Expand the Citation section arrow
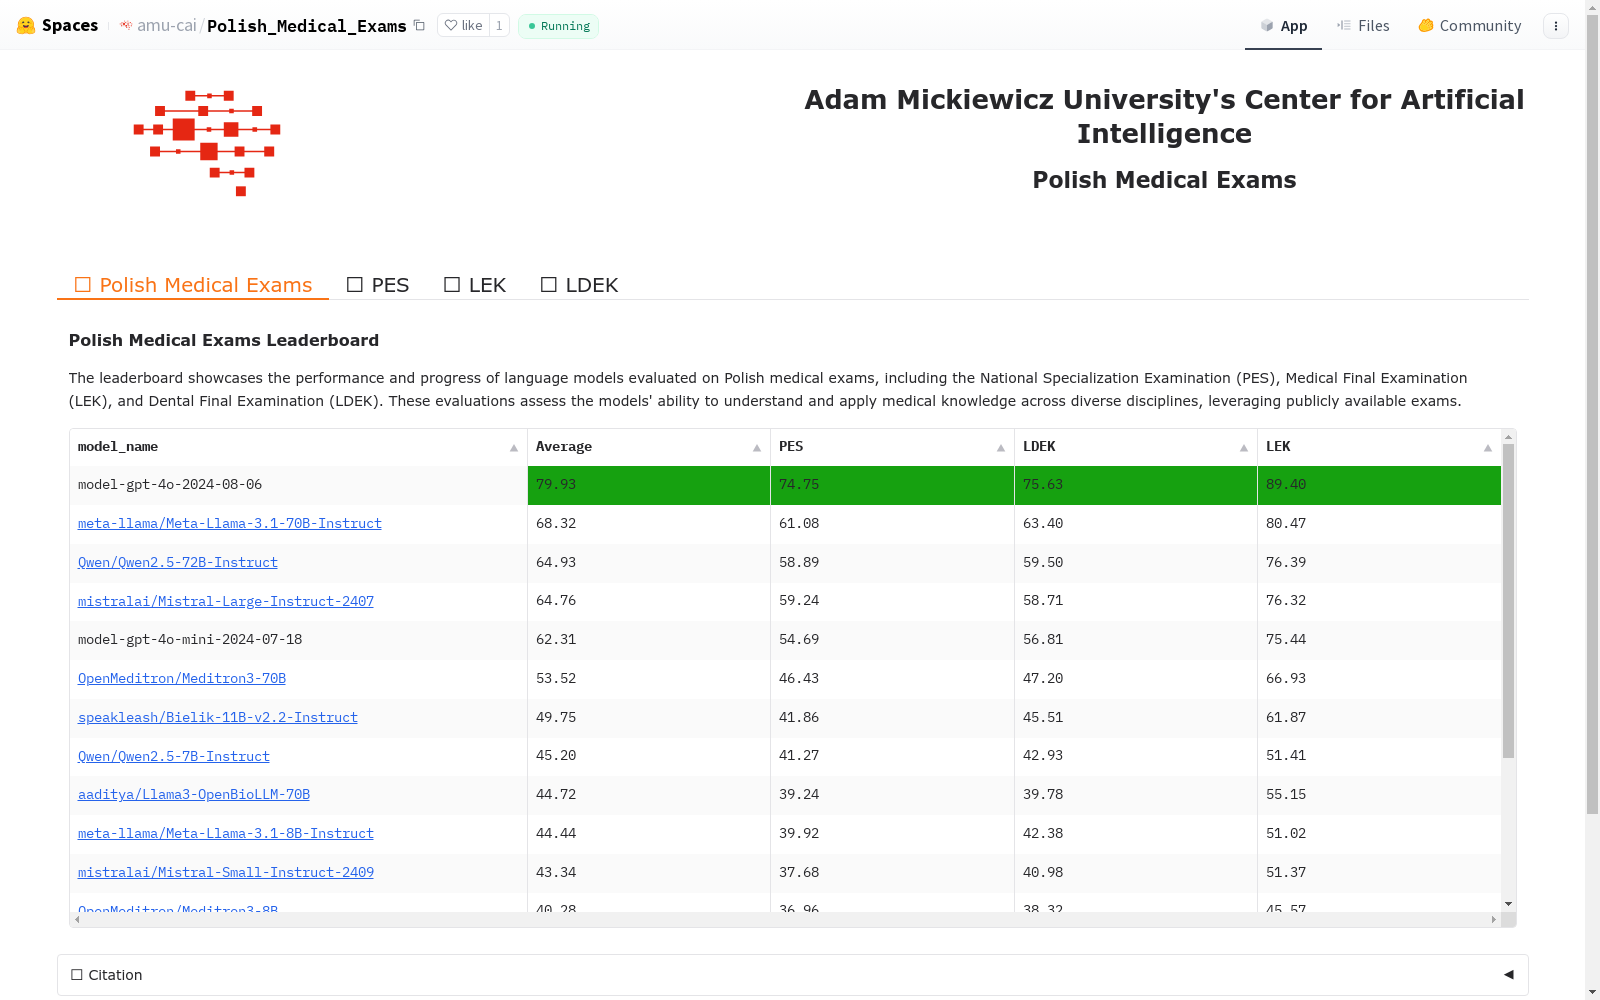The height and width of the screenshot is (1000, 1600). pos(1509,975)
